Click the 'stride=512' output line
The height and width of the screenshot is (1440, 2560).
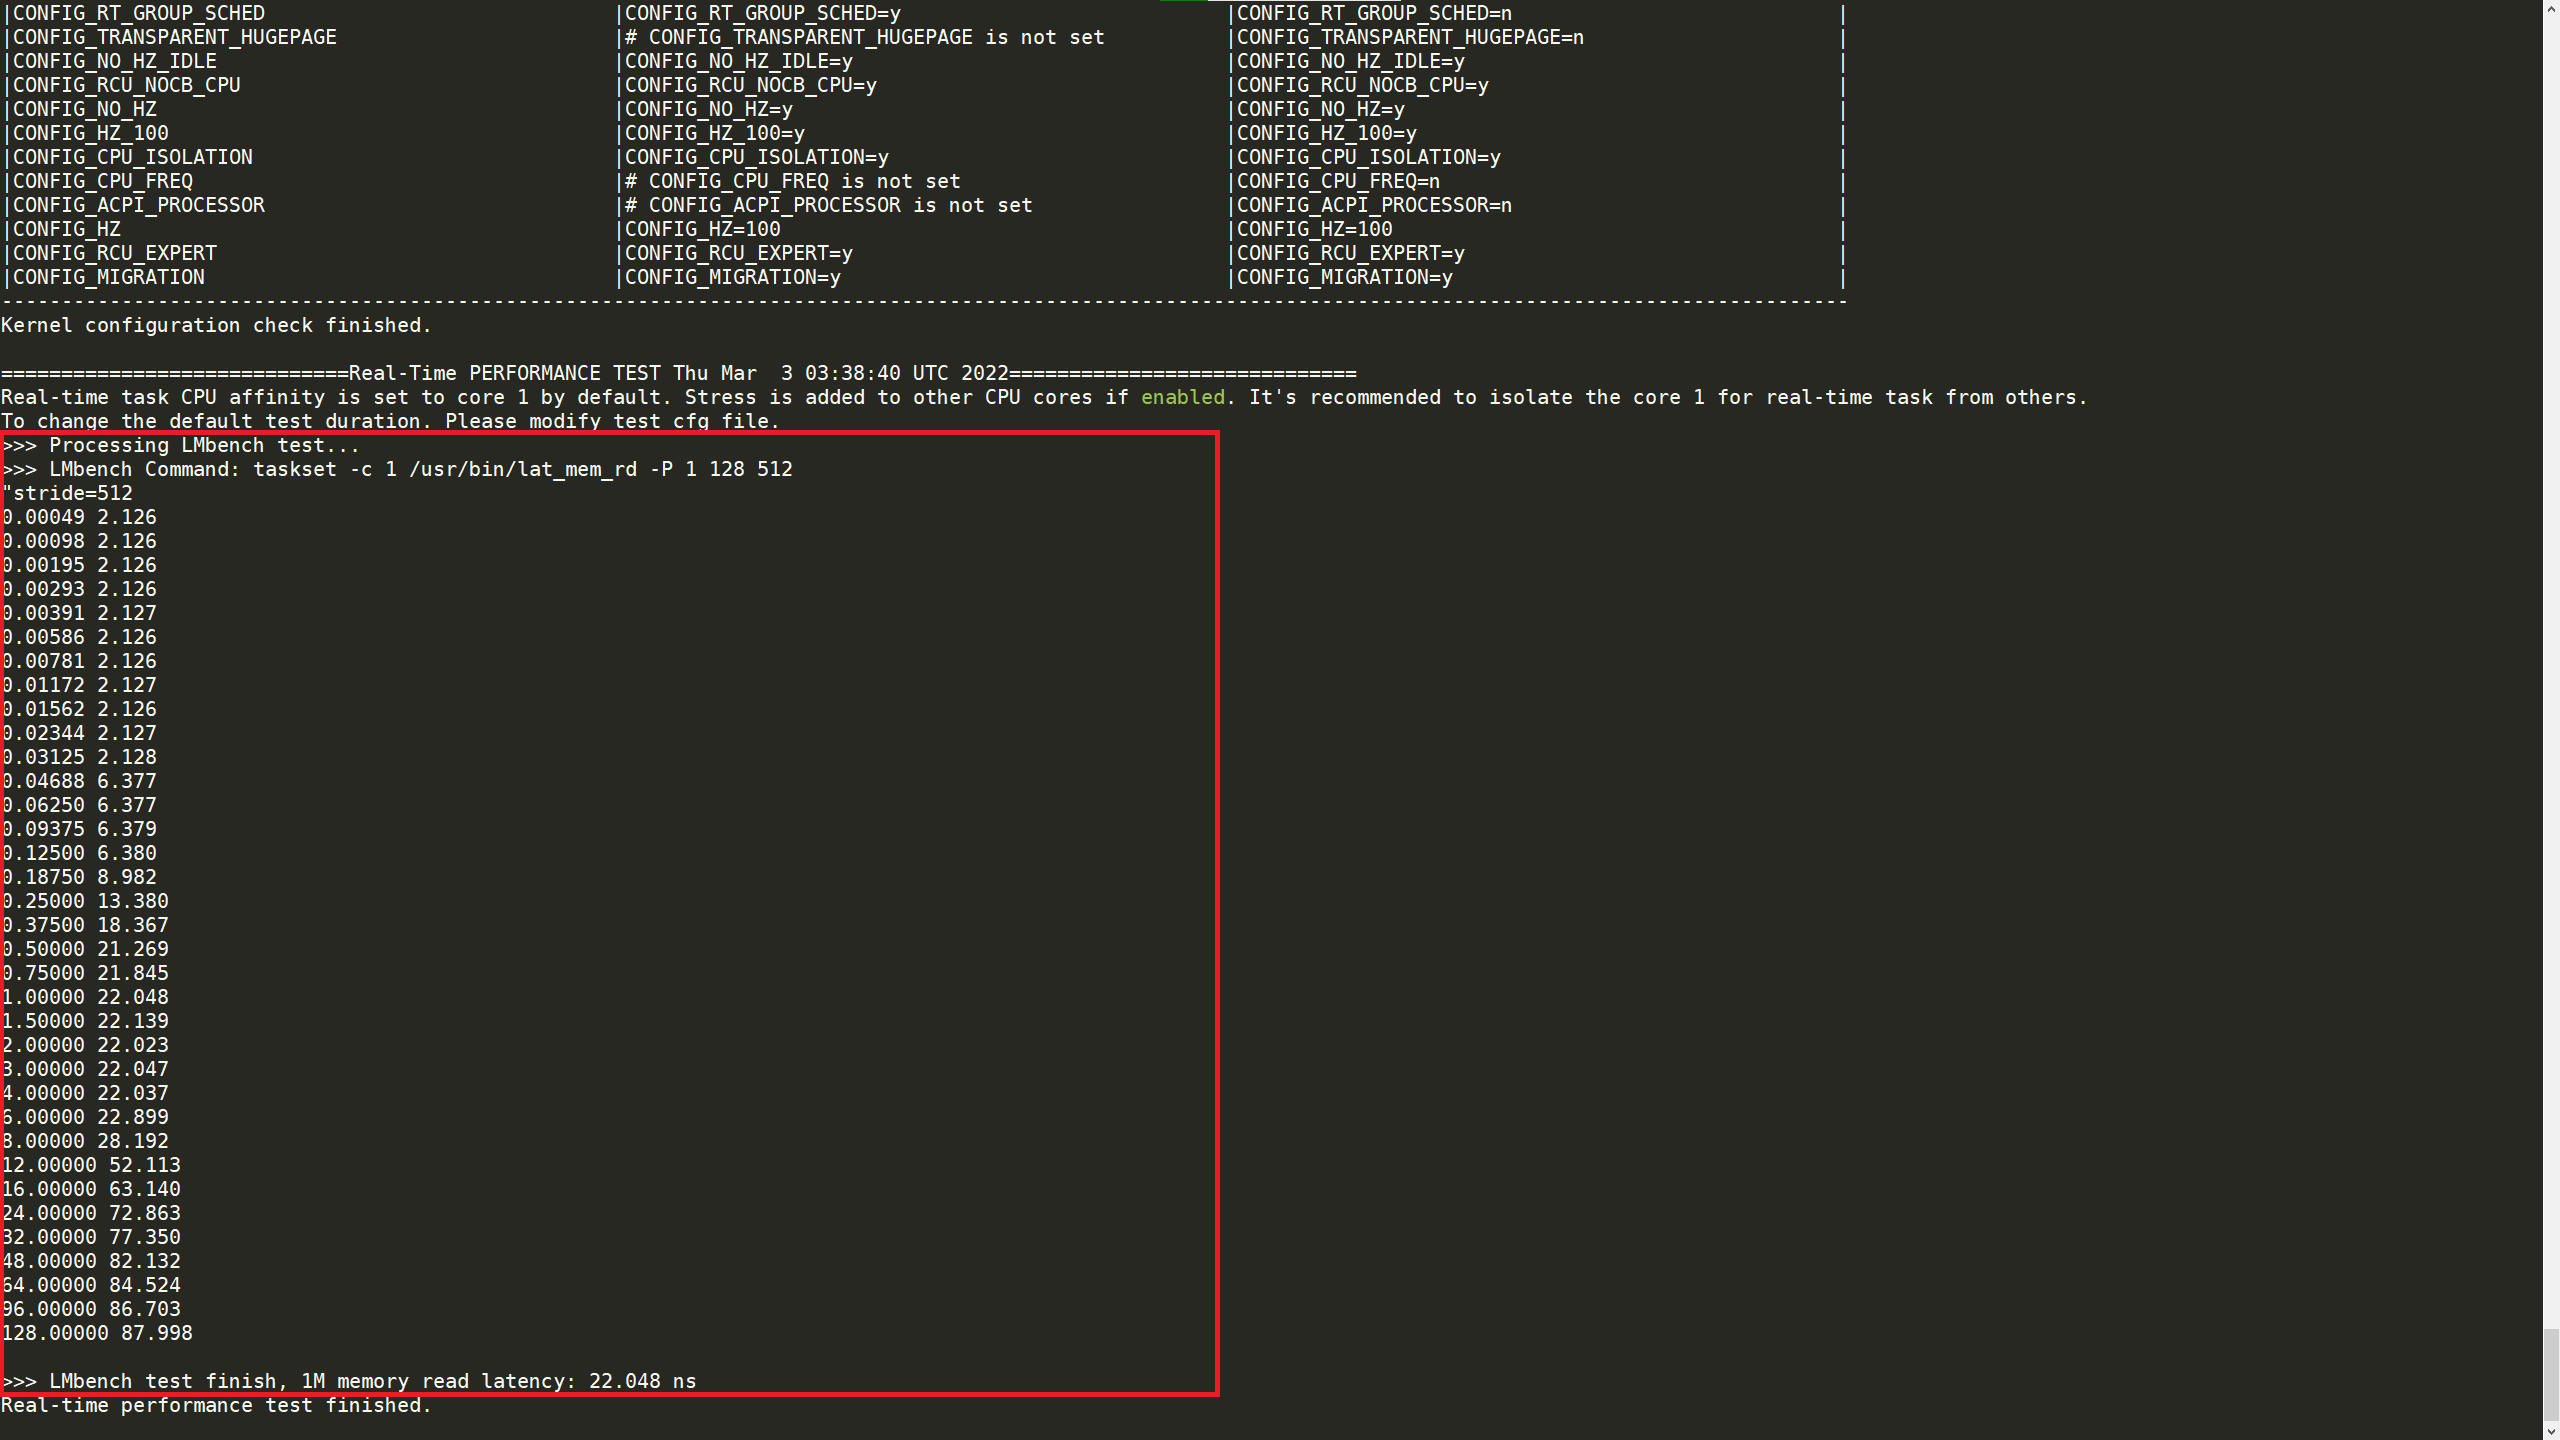tap(68, 493)
